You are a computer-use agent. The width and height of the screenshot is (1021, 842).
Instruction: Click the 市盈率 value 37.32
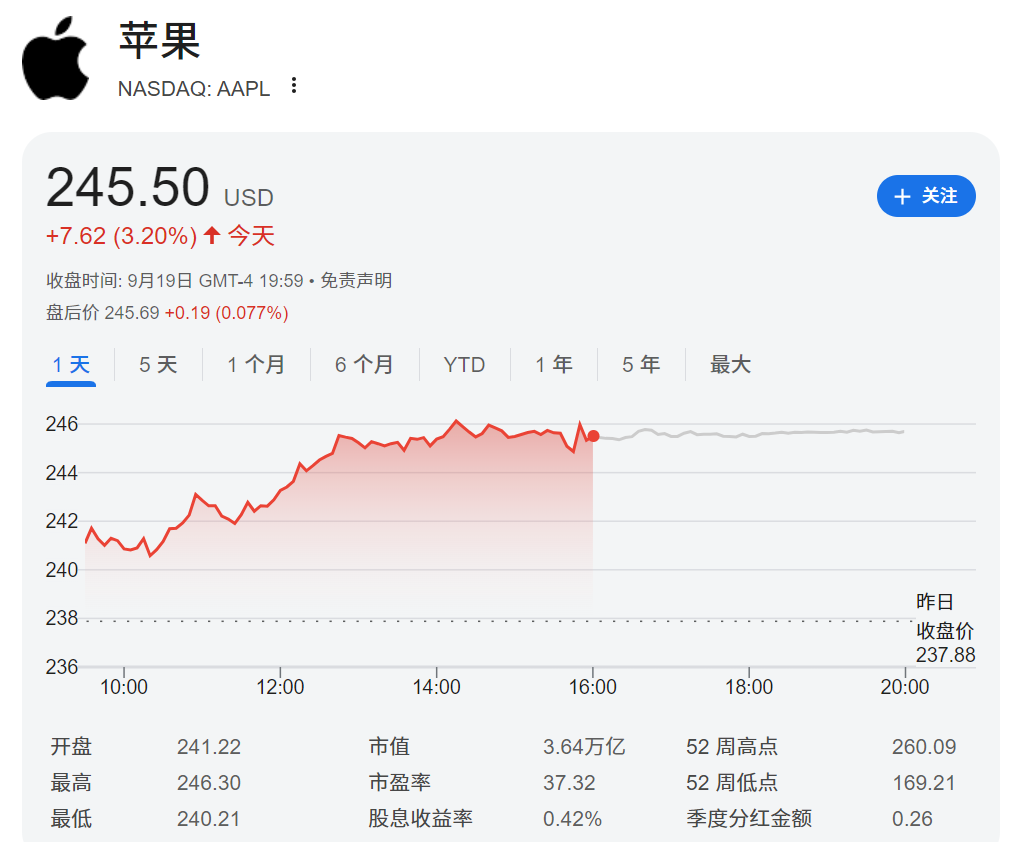click(x=569, y=782)
